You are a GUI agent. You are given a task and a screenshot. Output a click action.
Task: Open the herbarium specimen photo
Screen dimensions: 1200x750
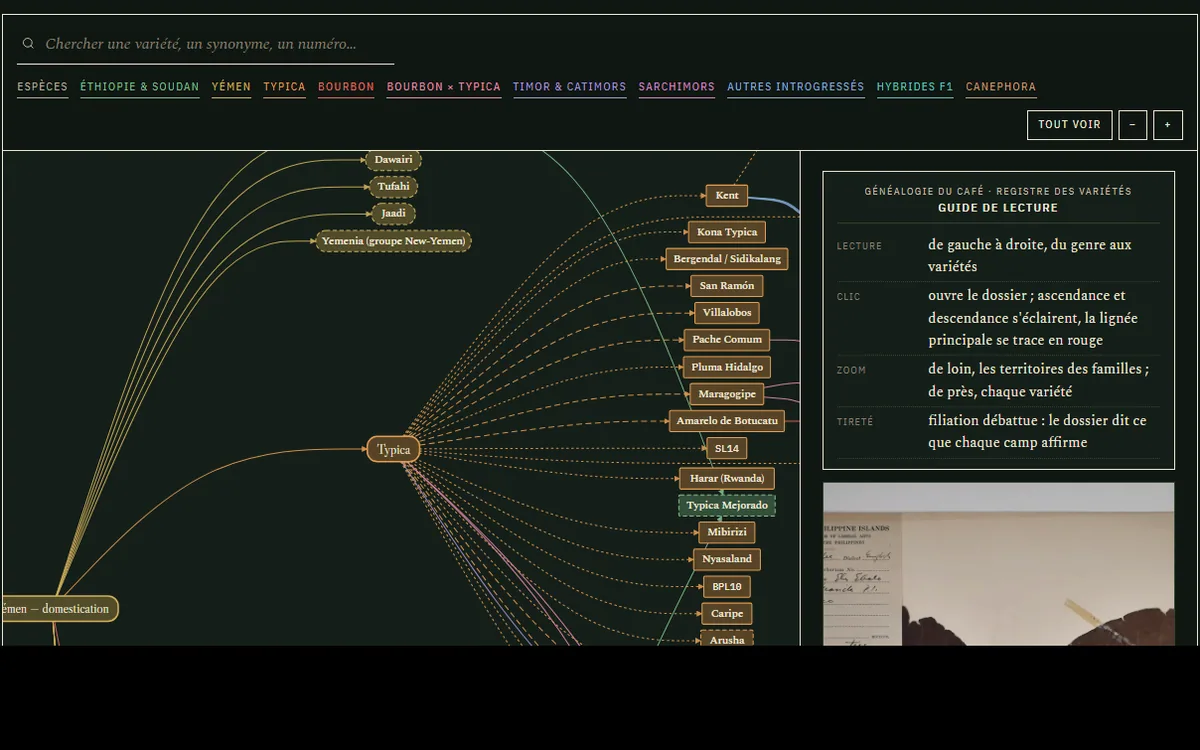point(998,564)
